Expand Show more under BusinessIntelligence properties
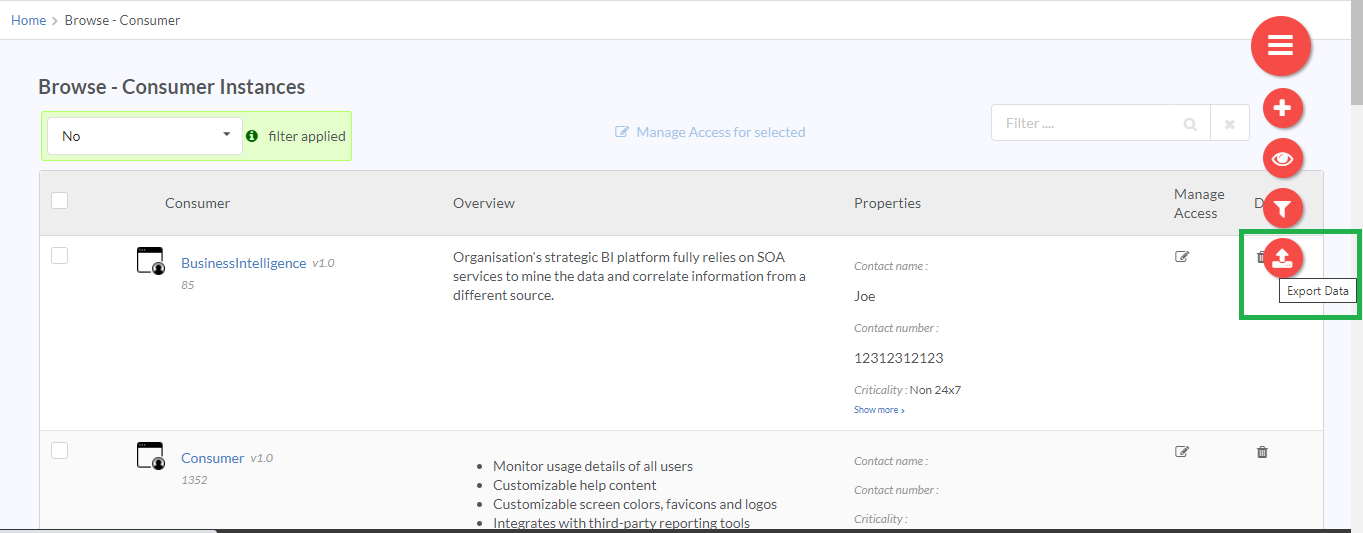 (879, 410)
